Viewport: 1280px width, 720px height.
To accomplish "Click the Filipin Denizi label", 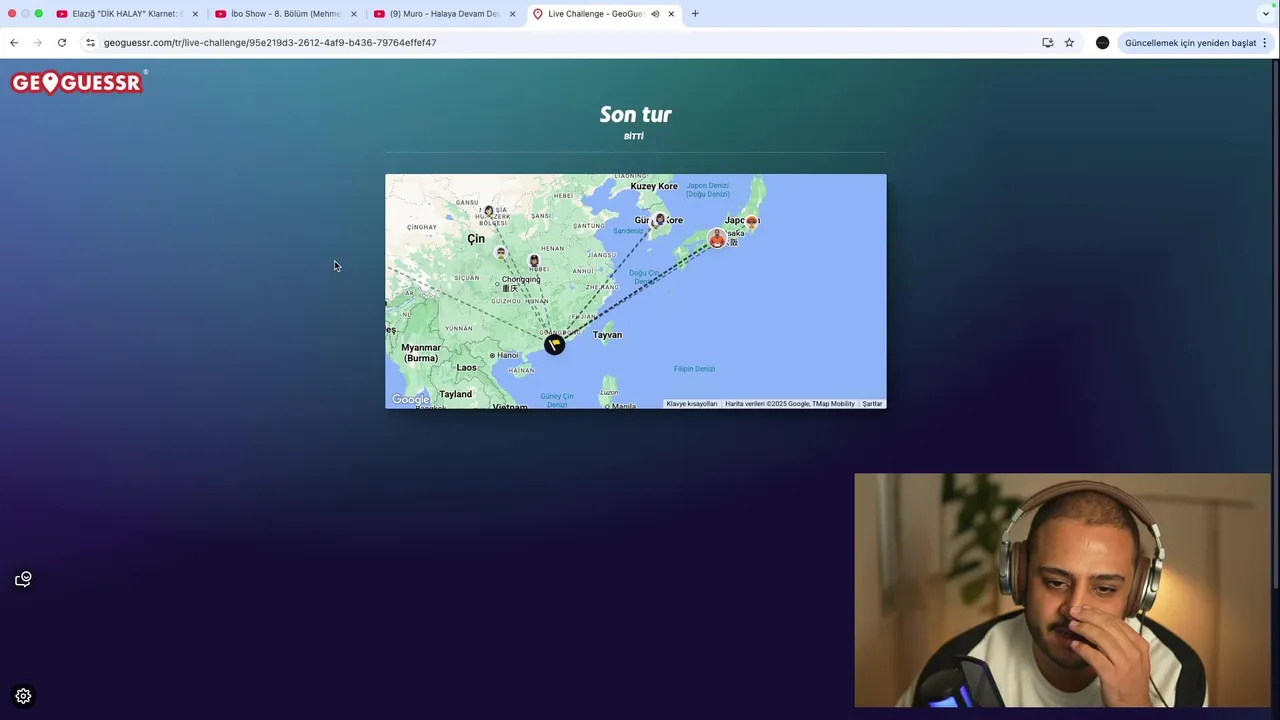I will point(694,369).
